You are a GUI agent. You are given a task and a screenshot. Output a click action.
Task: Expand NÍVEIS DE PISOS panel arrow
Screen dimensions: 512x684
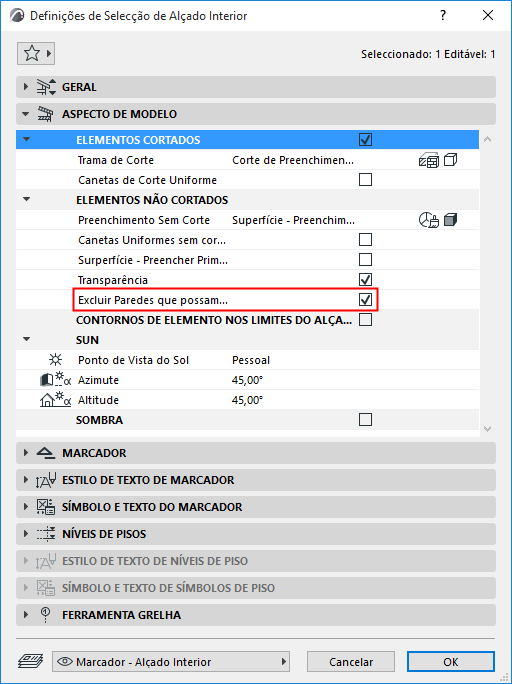click(26, 534)
